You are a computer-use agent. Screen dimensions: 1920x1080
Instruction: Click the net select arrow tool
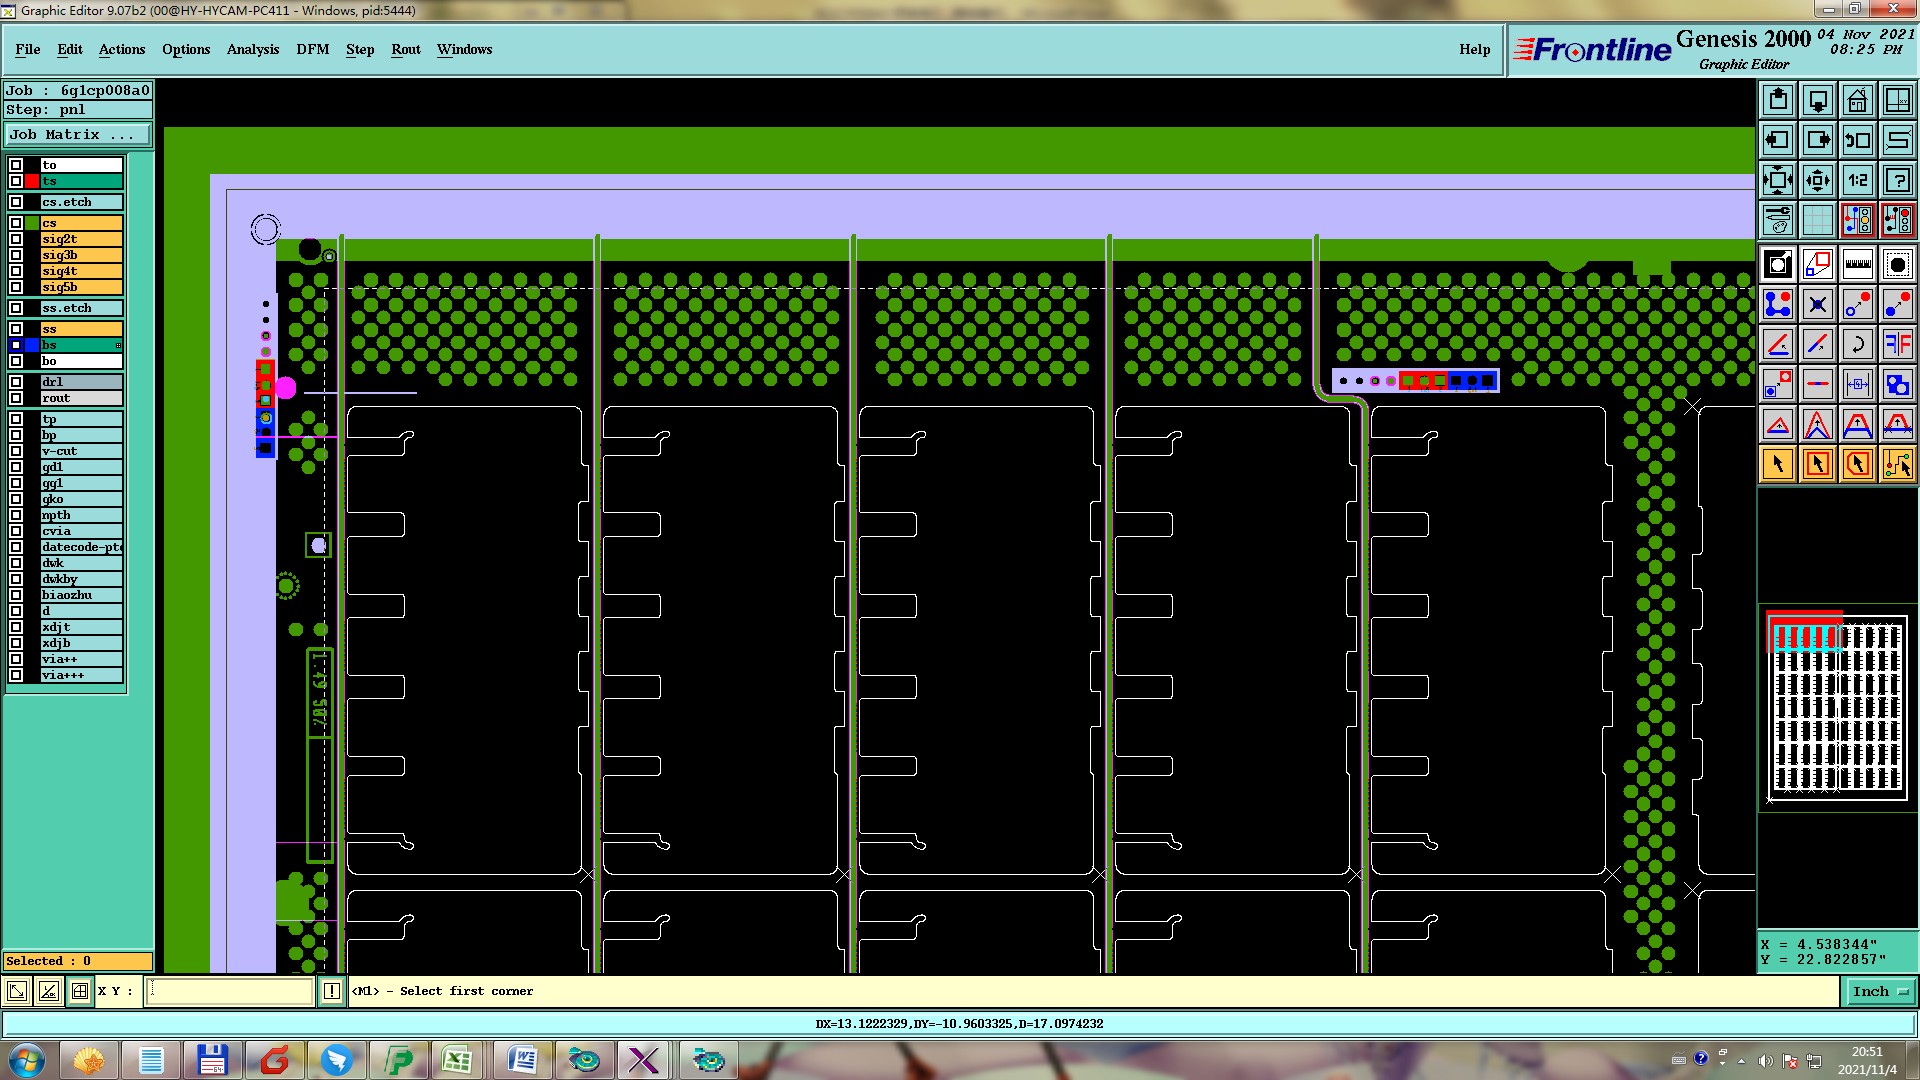click(x=1897, y=464)
